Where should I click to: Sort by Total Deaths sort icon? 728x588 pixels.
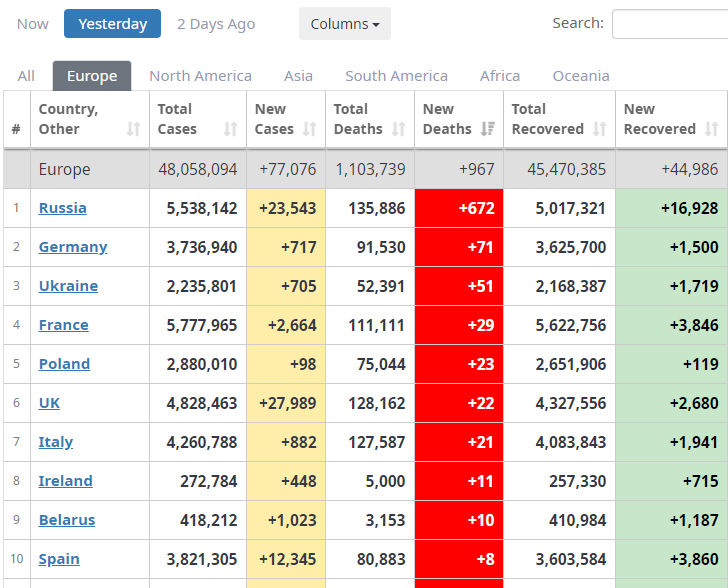tap(398, 129)
